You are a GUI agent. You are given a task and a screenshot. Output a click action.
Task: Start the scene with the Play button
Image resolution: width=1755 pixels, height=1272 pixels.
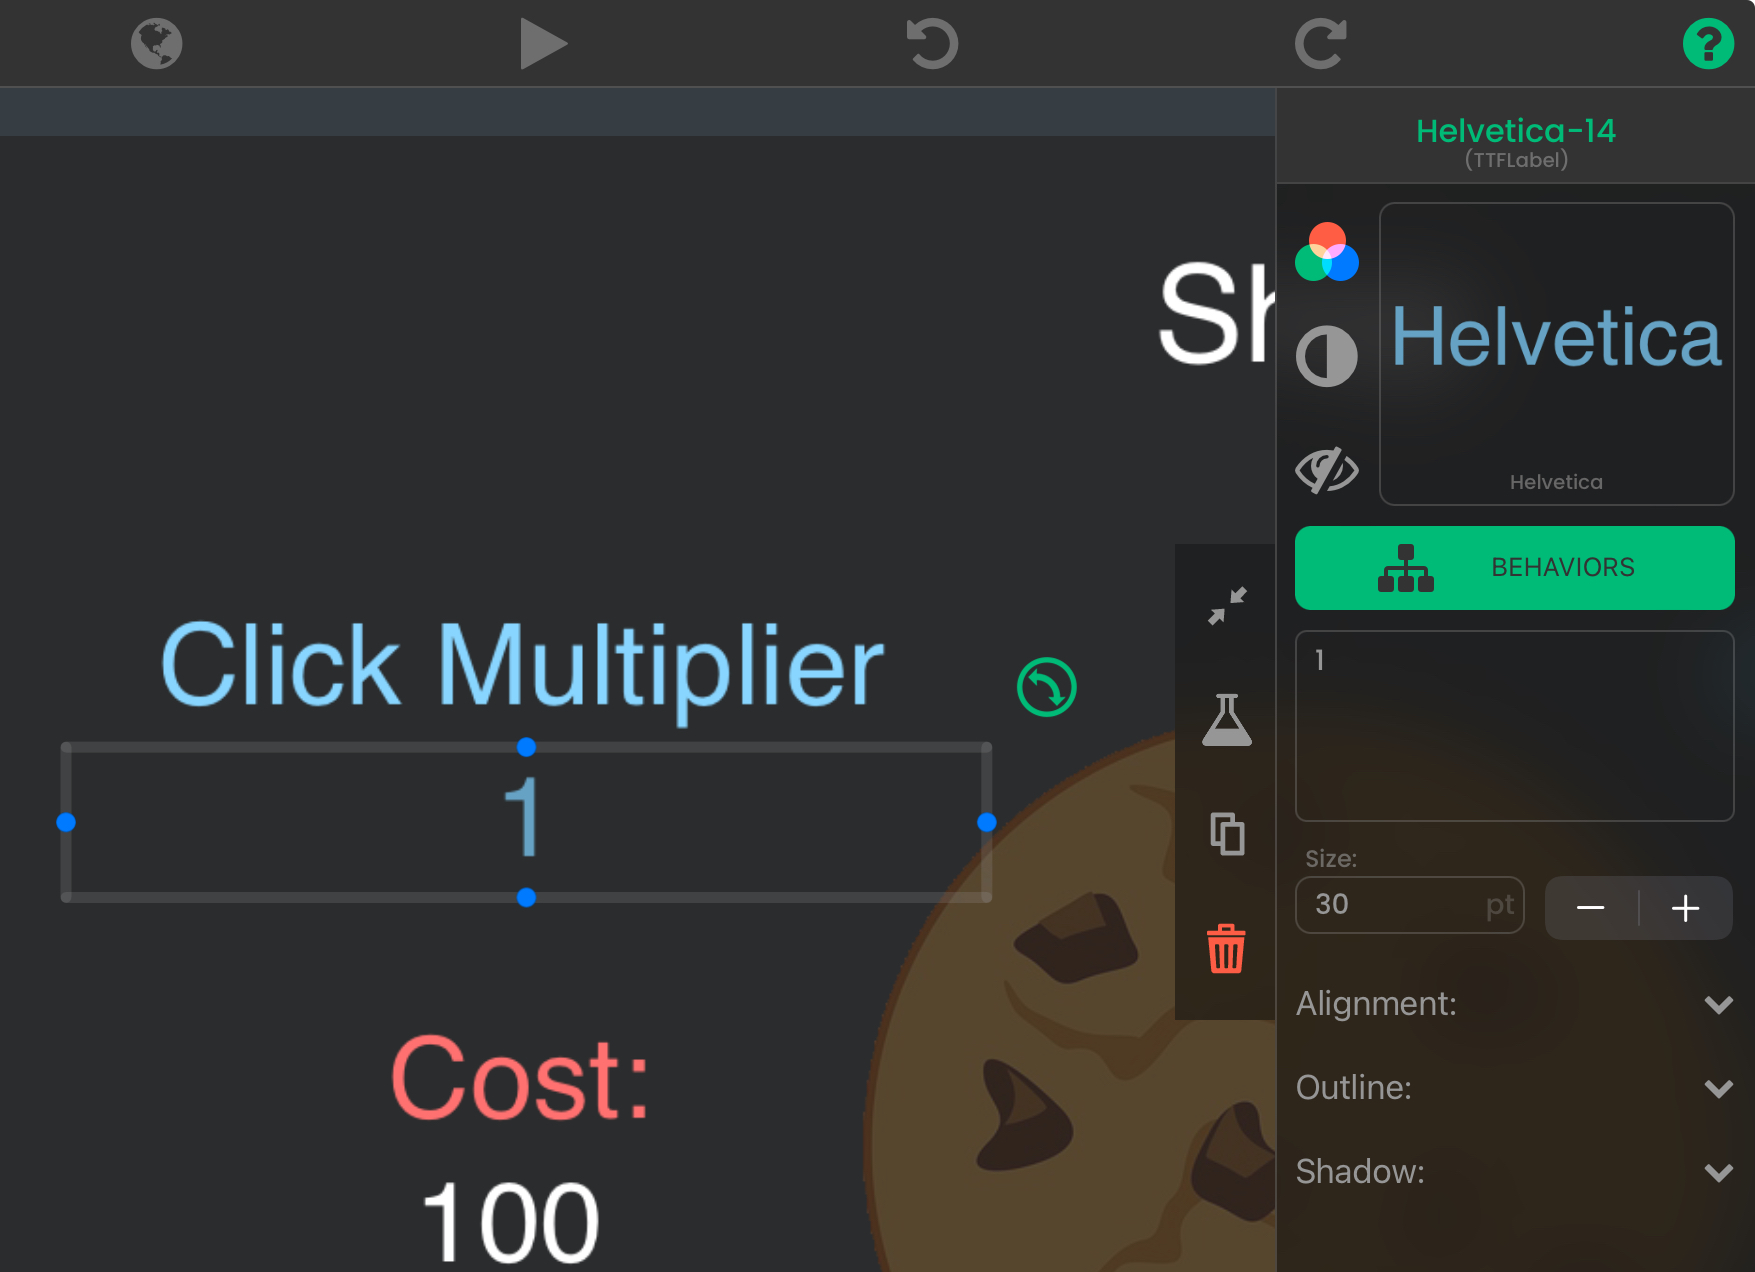[x=543, y=44]
